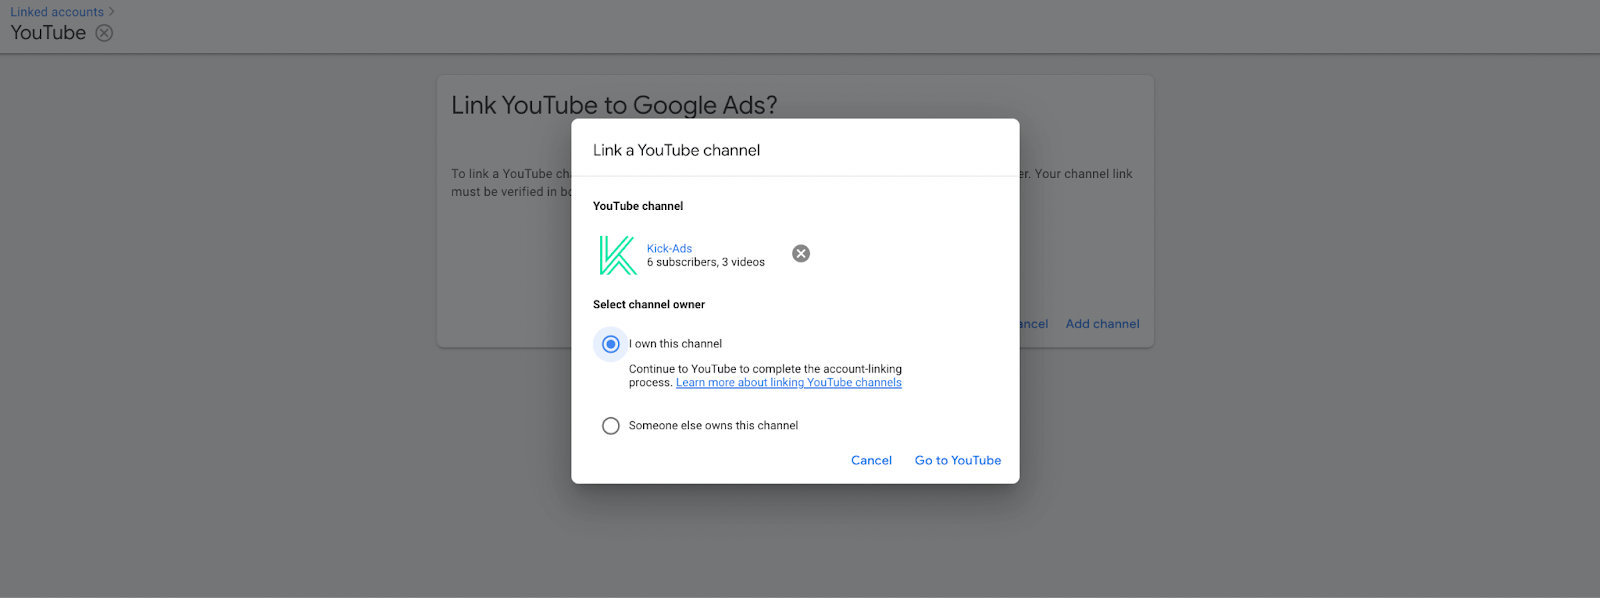Click the 'Select channel owner' label

[649, 305]
